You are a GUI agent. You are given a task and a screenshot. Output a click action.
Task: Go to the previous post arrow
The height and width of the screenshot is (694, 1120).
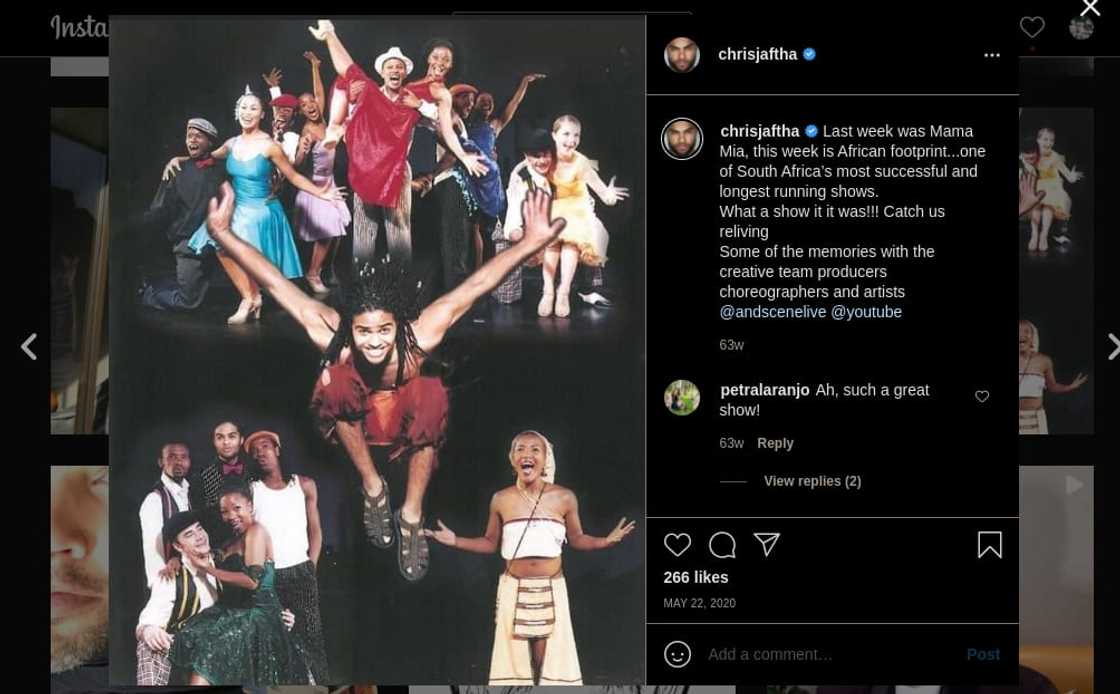[29, 346]
